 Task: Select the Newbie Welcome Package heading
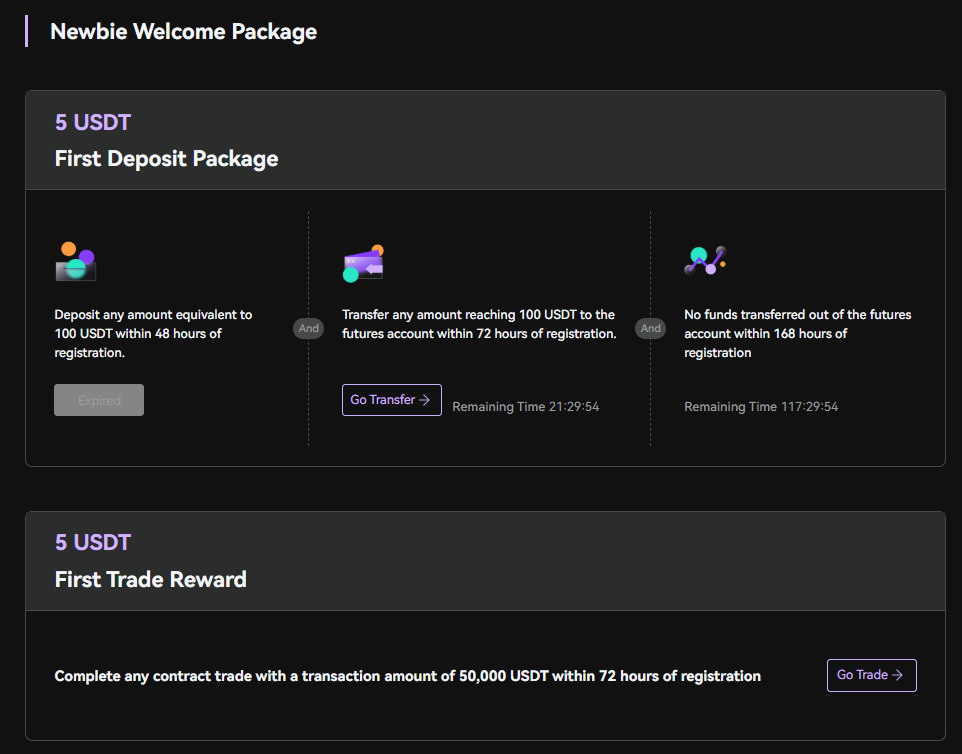click(x=183, y=31)
